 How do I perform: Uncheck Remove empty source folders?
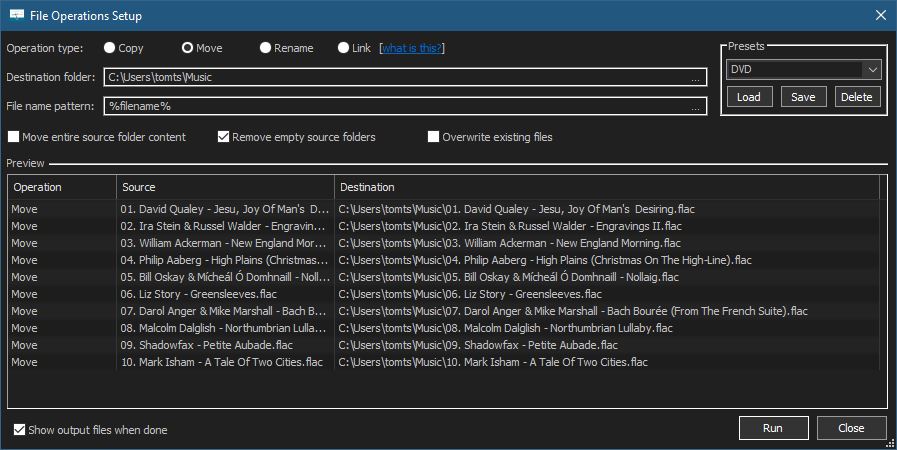click(x=224, y=137)
